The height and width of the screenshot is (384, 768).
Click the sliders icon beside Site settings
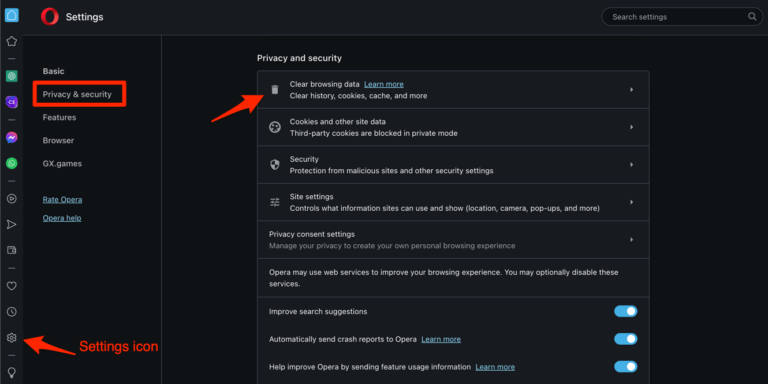click(x=275, y=202)
